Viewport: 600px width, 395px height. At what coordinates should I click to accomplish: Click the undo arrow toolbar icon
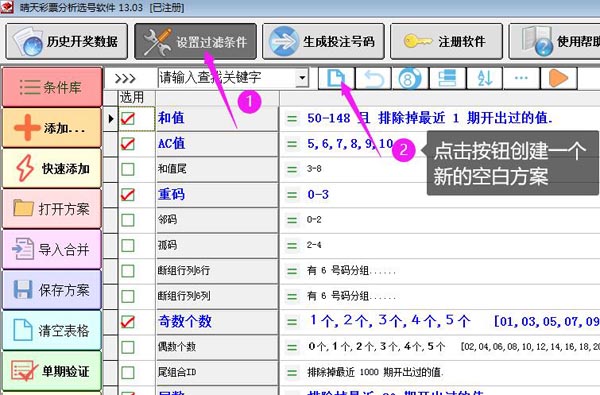[x=373, y=78]
